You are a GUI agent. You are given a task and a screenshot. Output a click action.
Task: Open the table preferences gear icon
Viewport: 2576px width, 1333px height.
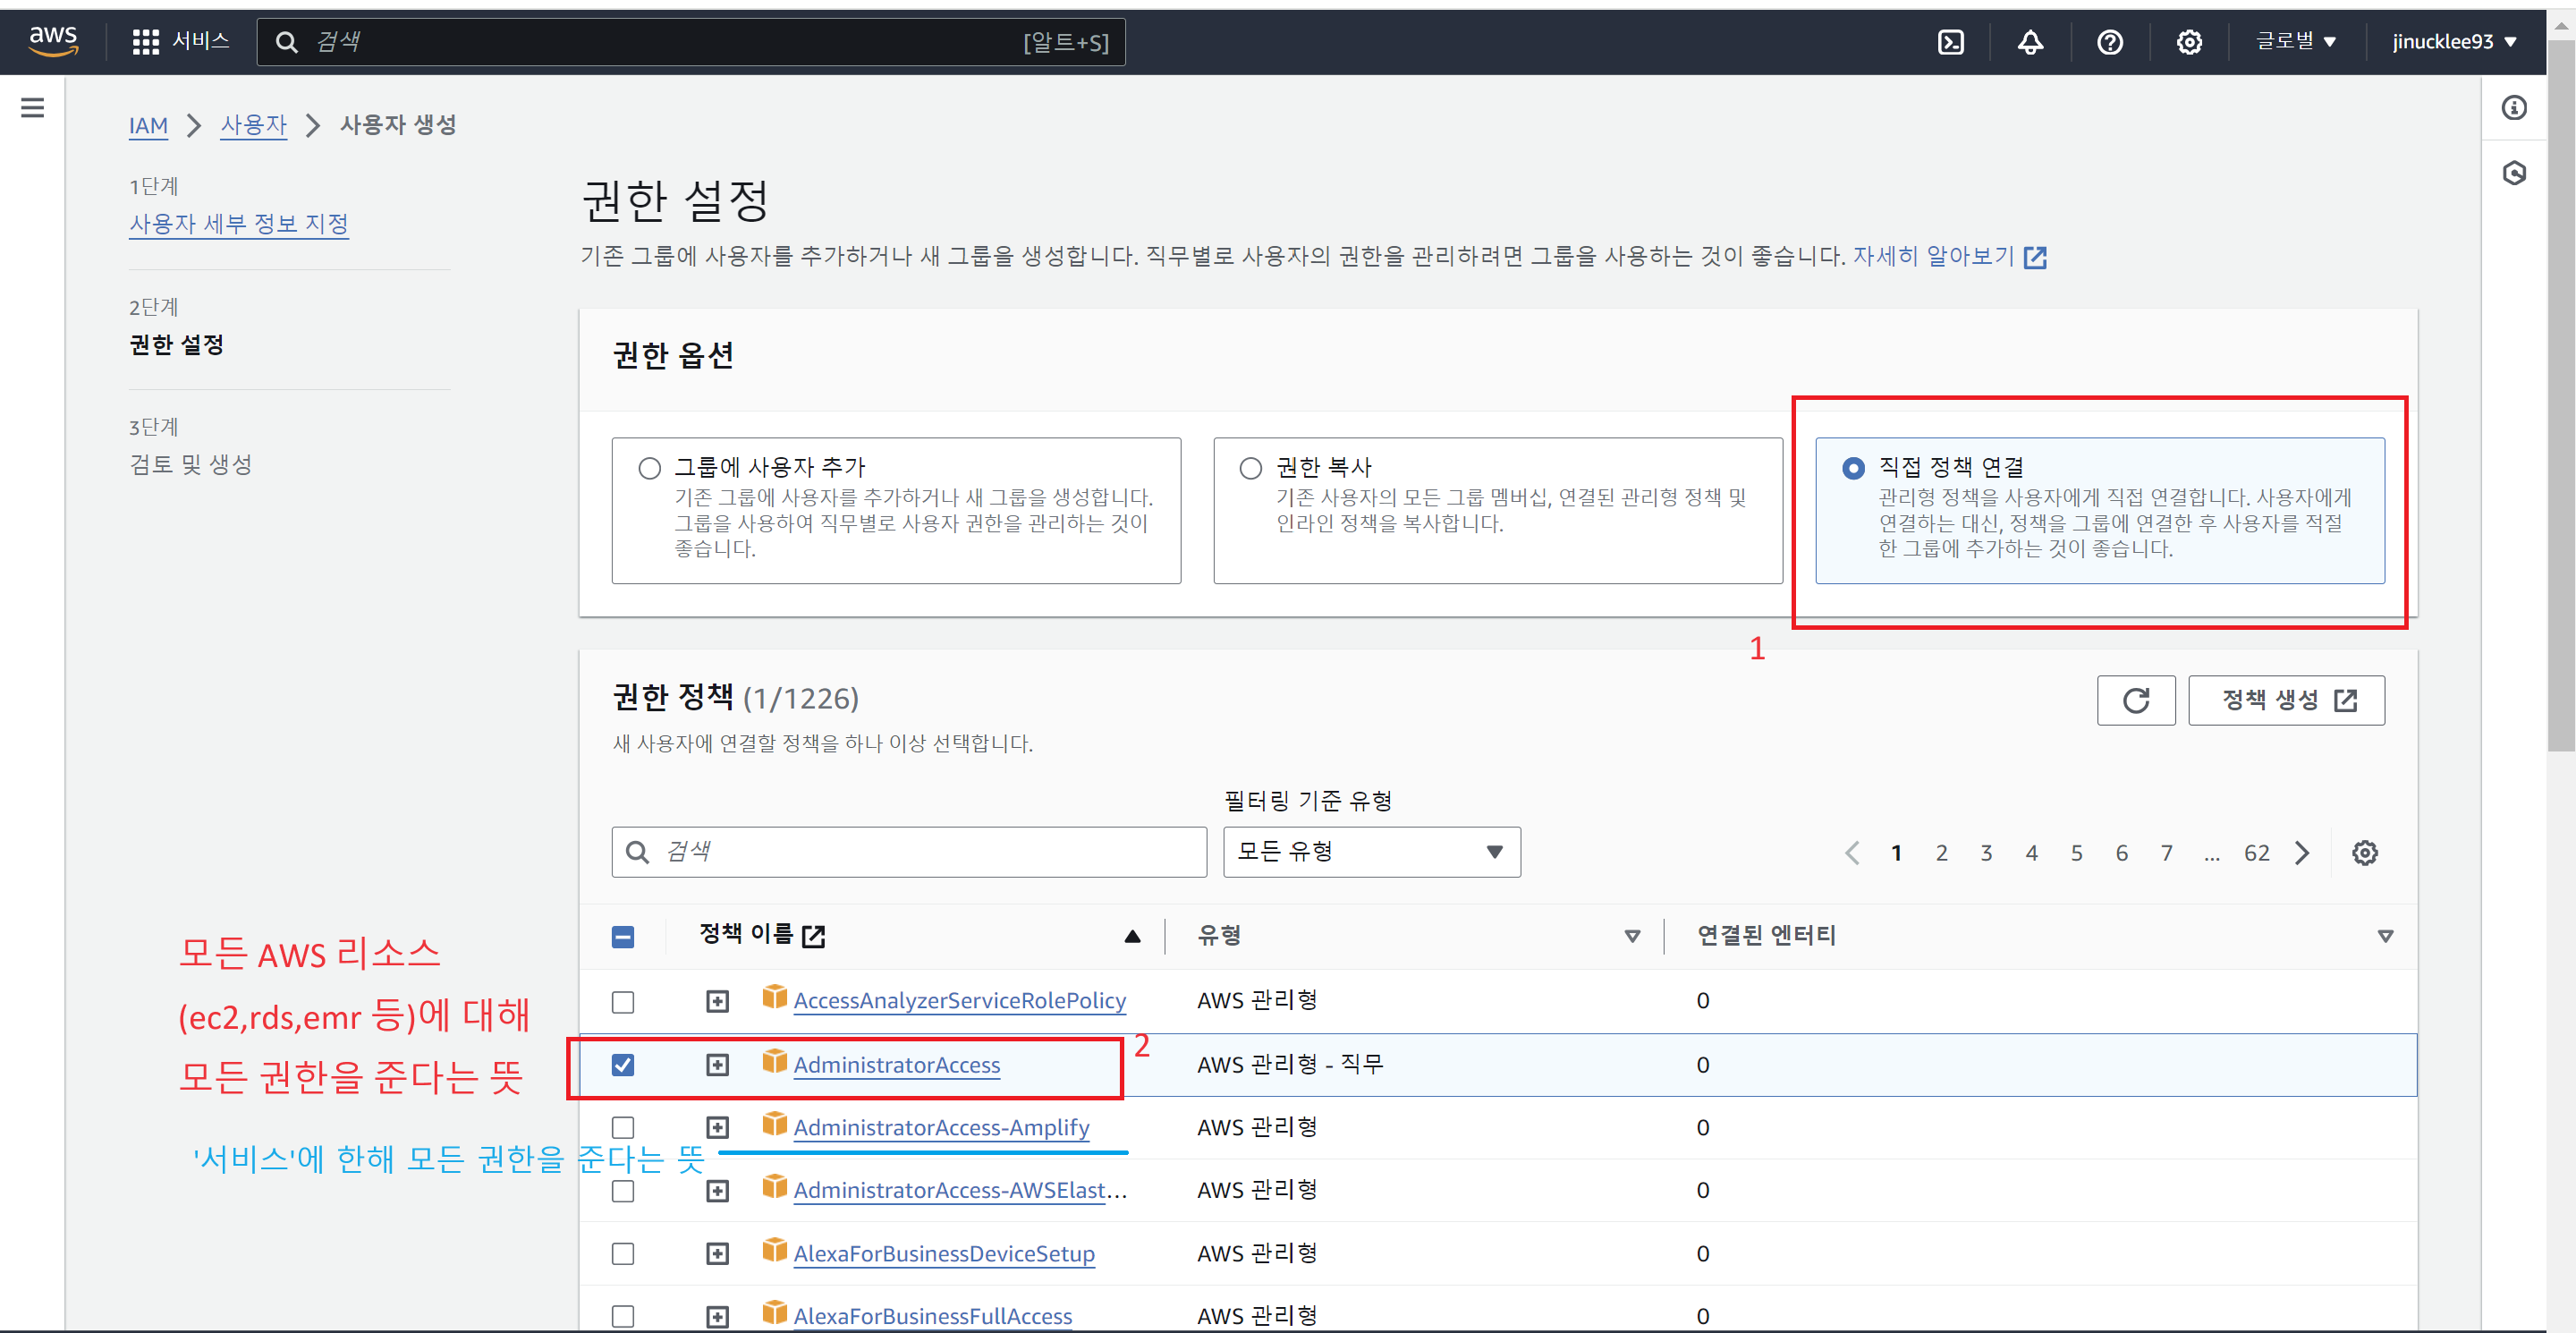coord(2364,852)
